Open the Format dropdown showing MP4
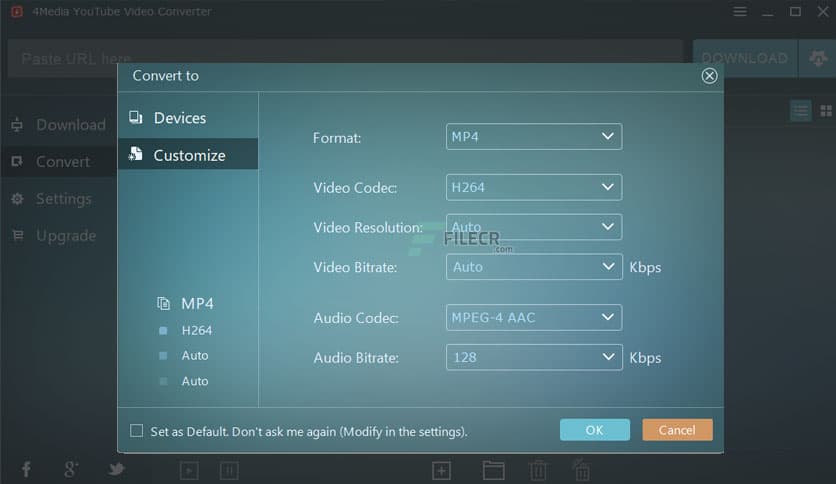This screenshot has width=836, height=484. 534,136
